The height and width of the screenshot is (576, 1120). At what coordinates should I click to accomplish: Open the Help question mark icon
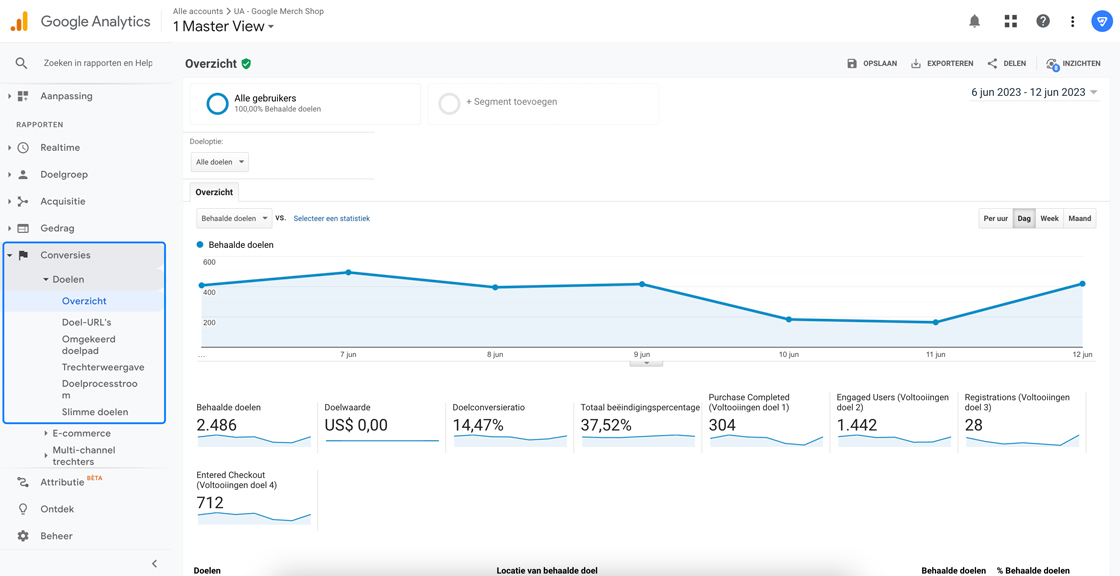click(x=1043, y=21)
